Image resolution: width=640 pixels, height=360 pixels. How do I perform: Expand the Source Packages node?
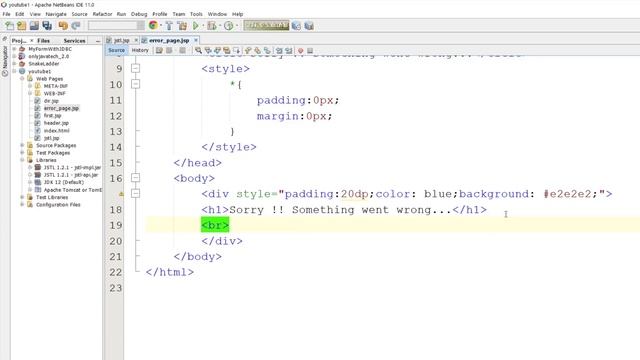pyautogui.click(x=22, y=145)
